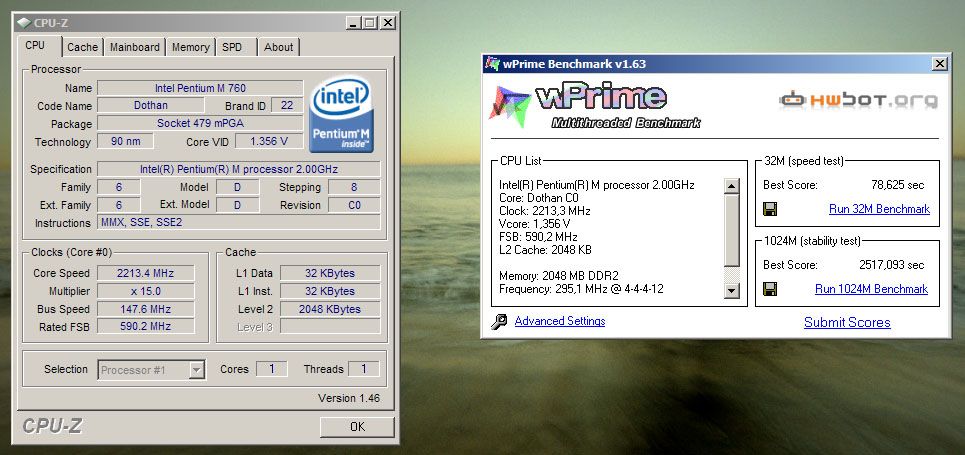Click the hwbot.org logo in wPrime
This screenshot has height=455, width=965.
point(858,100)
